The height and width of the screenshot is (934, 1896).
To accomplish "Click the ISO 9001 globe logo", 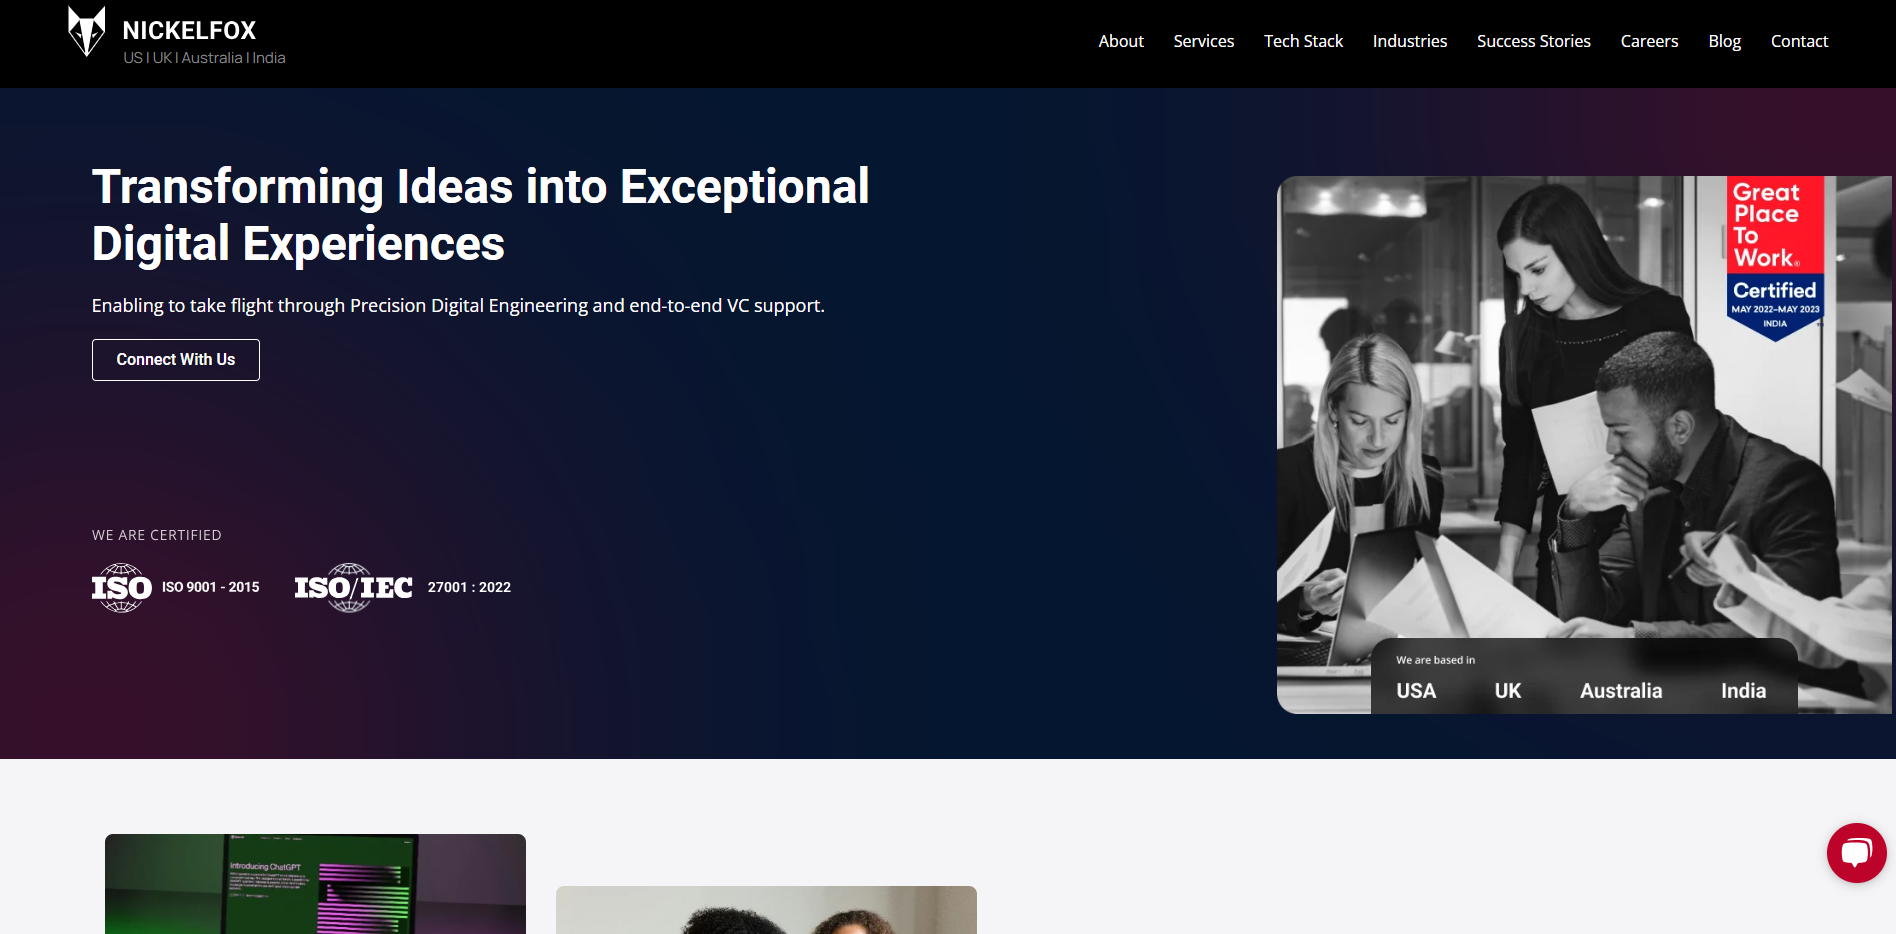I will (122, 588).
